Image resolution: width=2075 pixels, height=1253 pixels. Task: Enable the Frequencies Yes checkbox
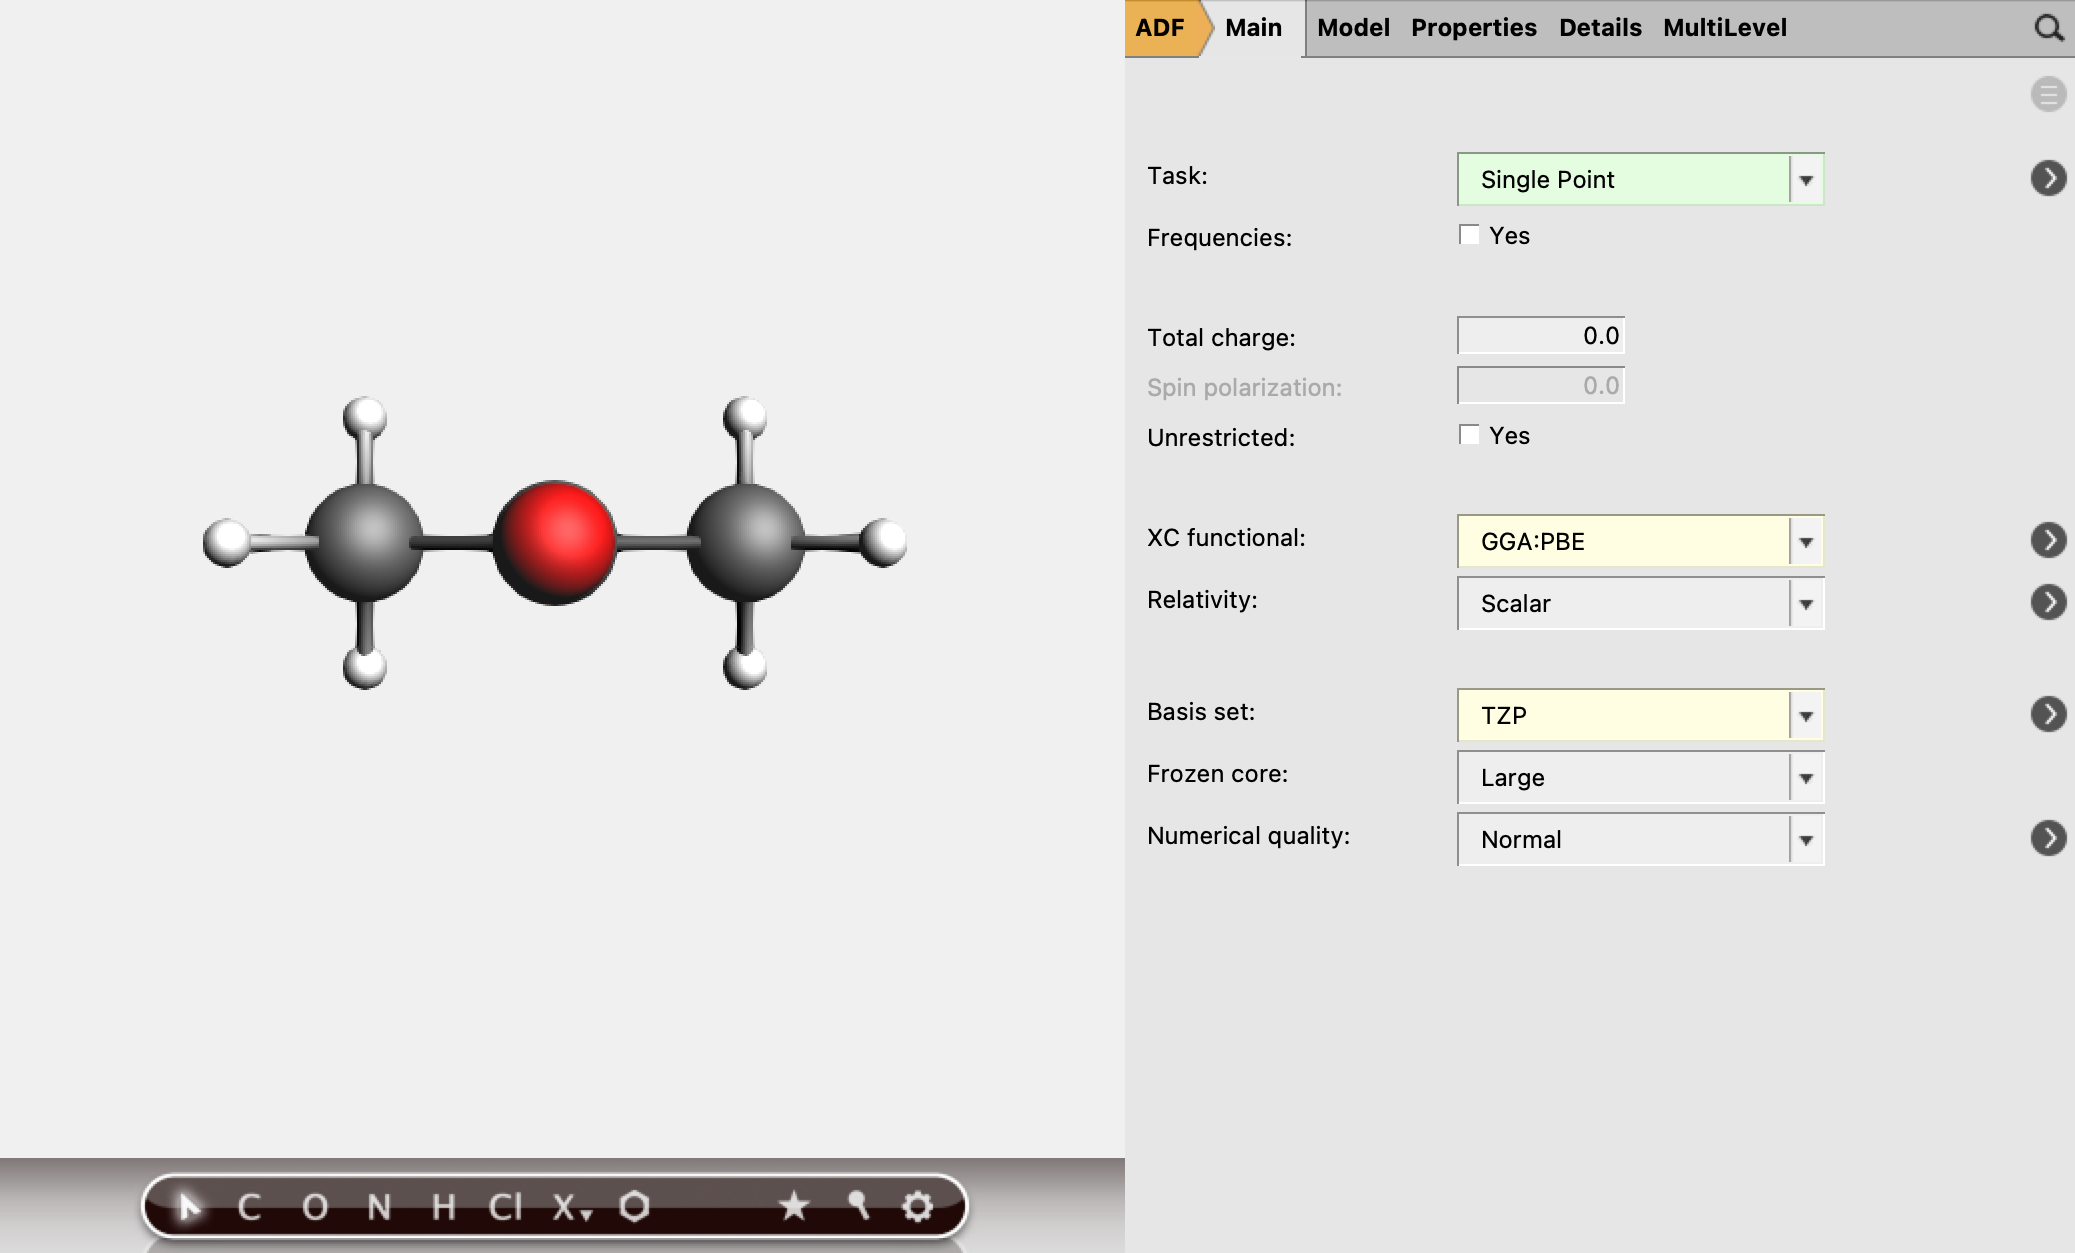[1469, 235]
